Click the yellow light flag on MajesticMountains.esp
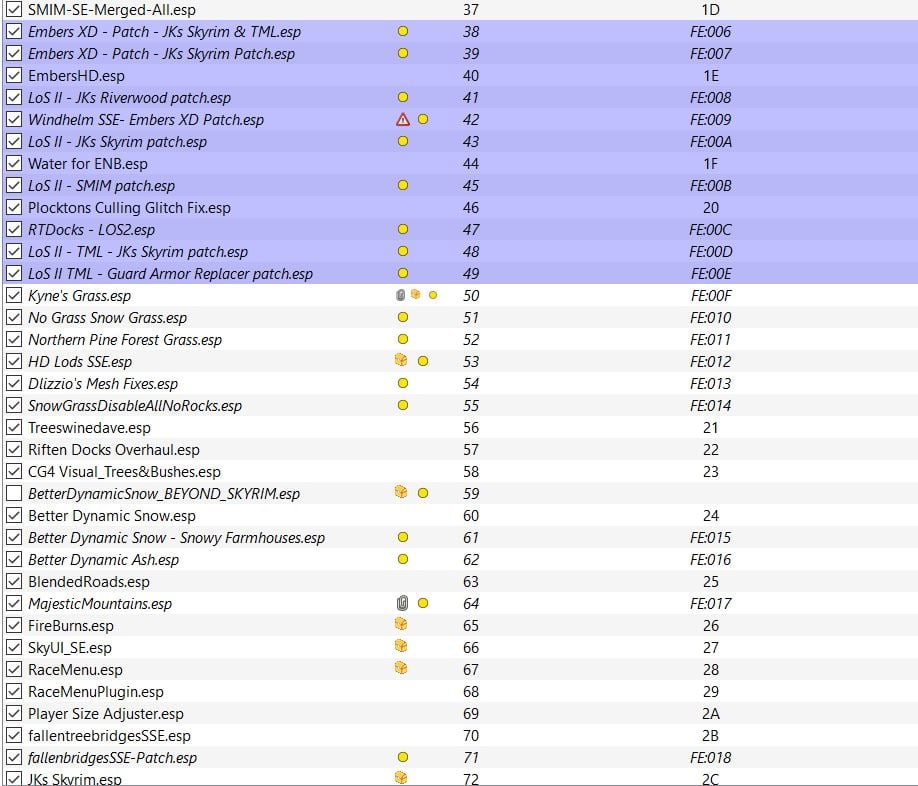The image size is (918, 786). coord(423,603)
